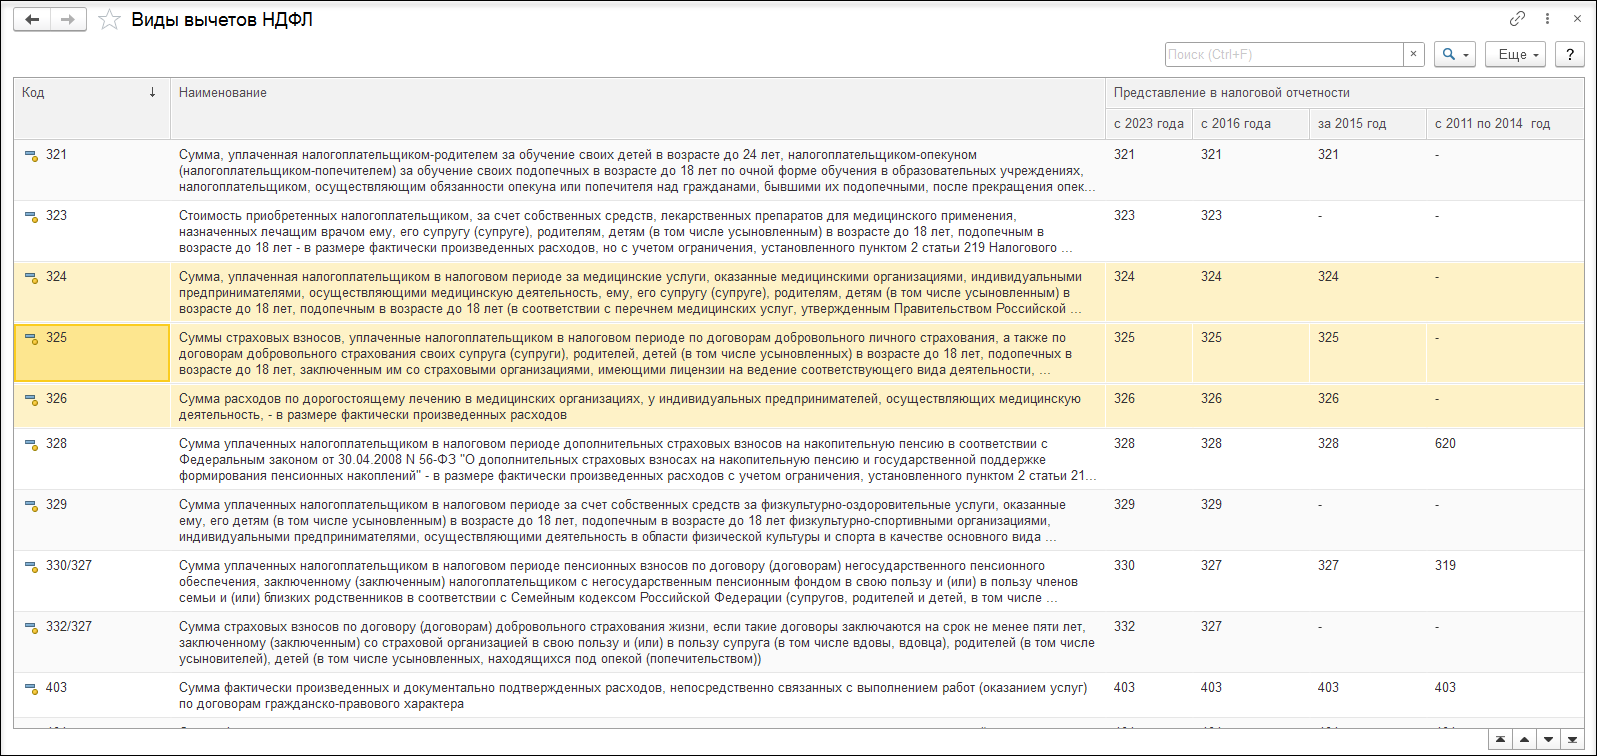Select the description 'Суммы страховых взносов, уплаченные'

click(x=637, y=353)
